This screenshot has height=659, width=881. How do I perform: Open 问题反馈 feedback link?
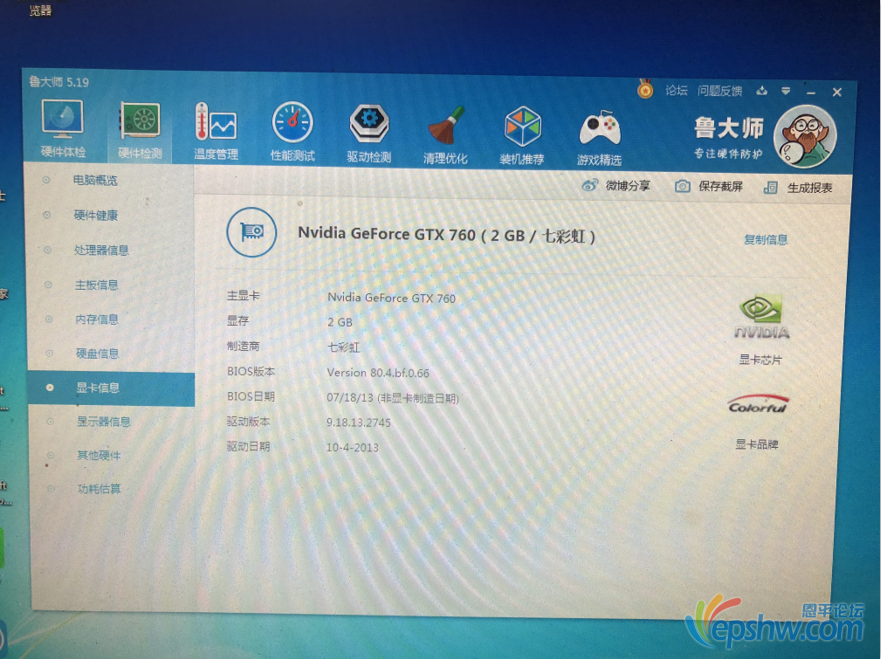click(x=720, y=90)
